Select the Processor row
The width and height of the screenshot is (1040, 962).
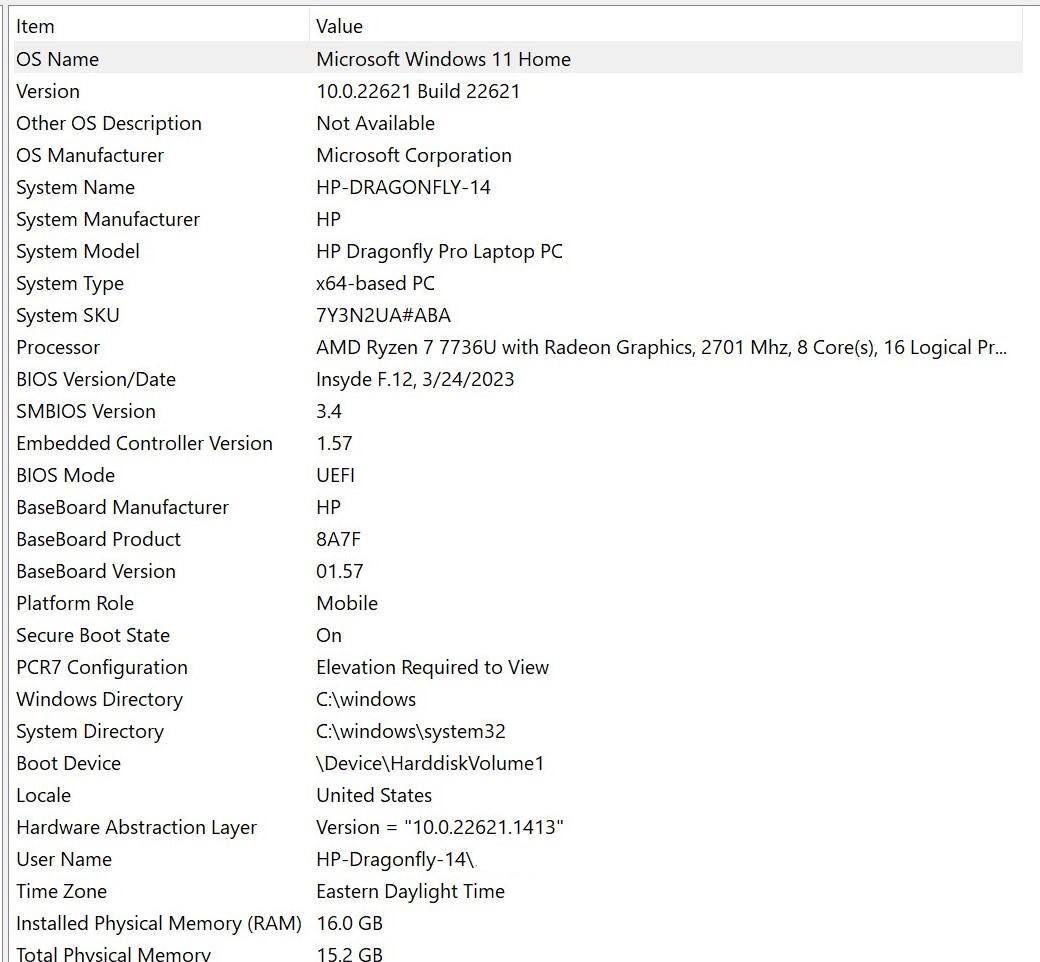[58, 347]
